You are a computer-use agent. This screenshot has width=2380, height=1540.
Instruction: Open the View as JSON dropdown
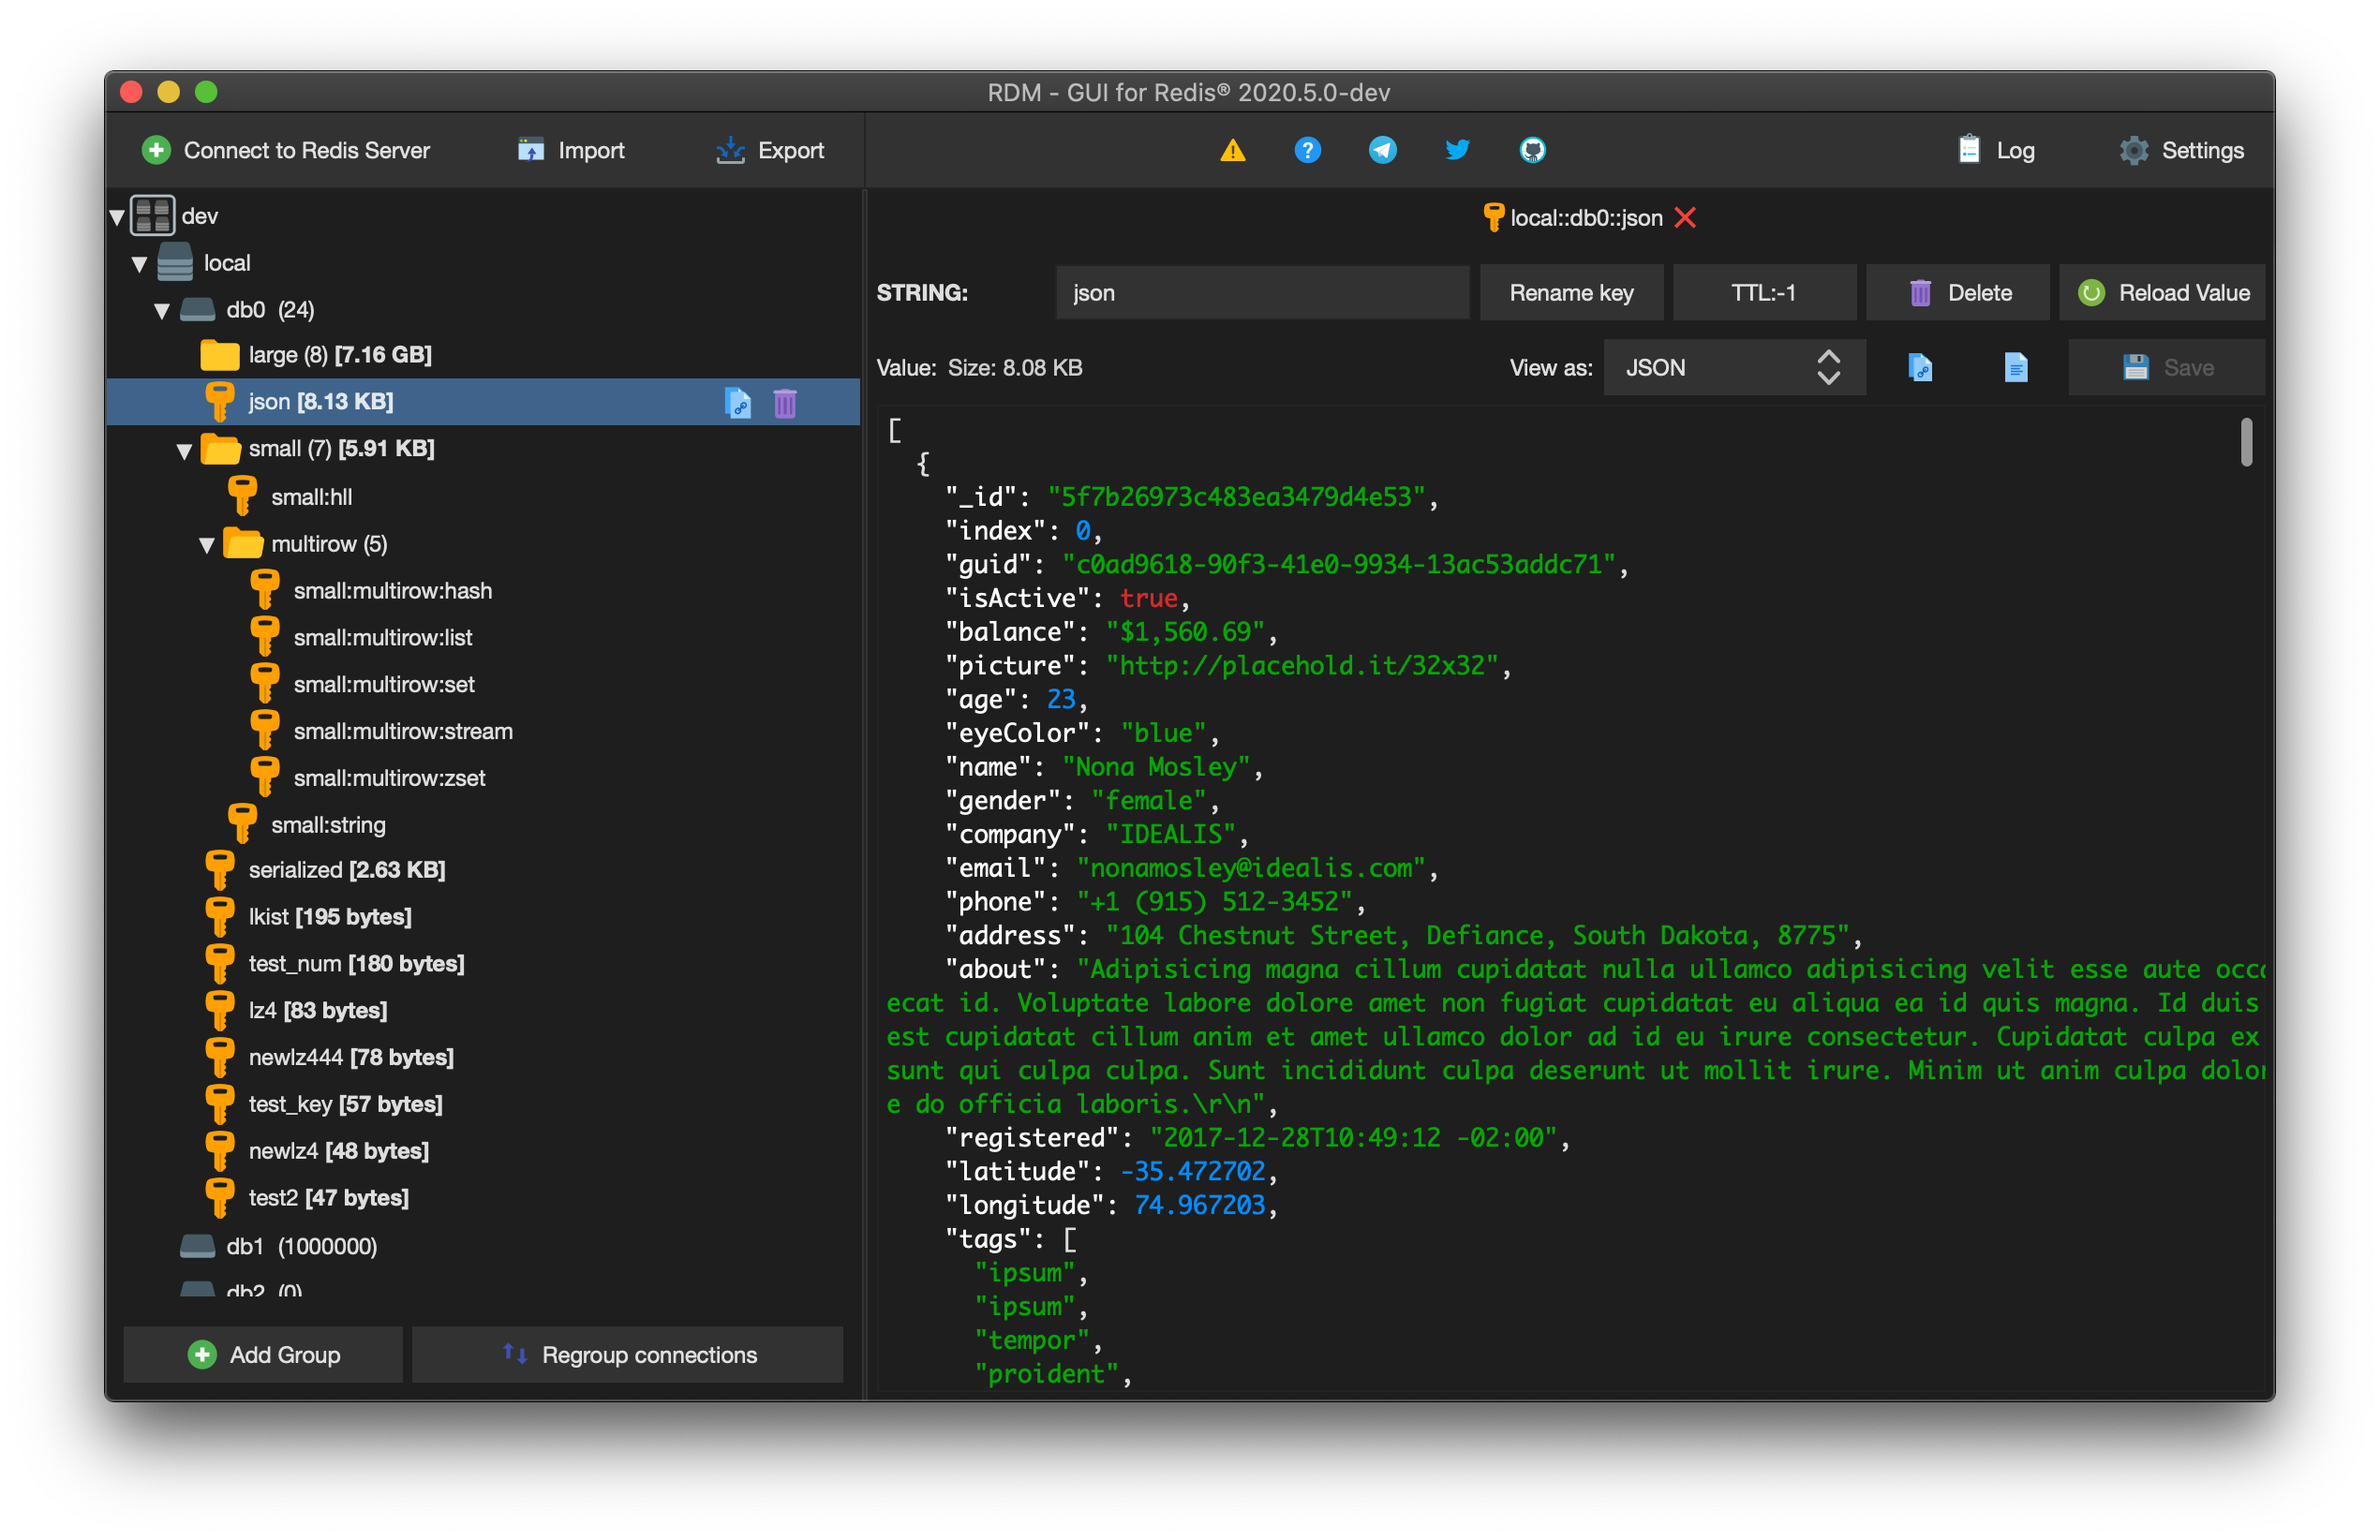(x=1733, y=368)
